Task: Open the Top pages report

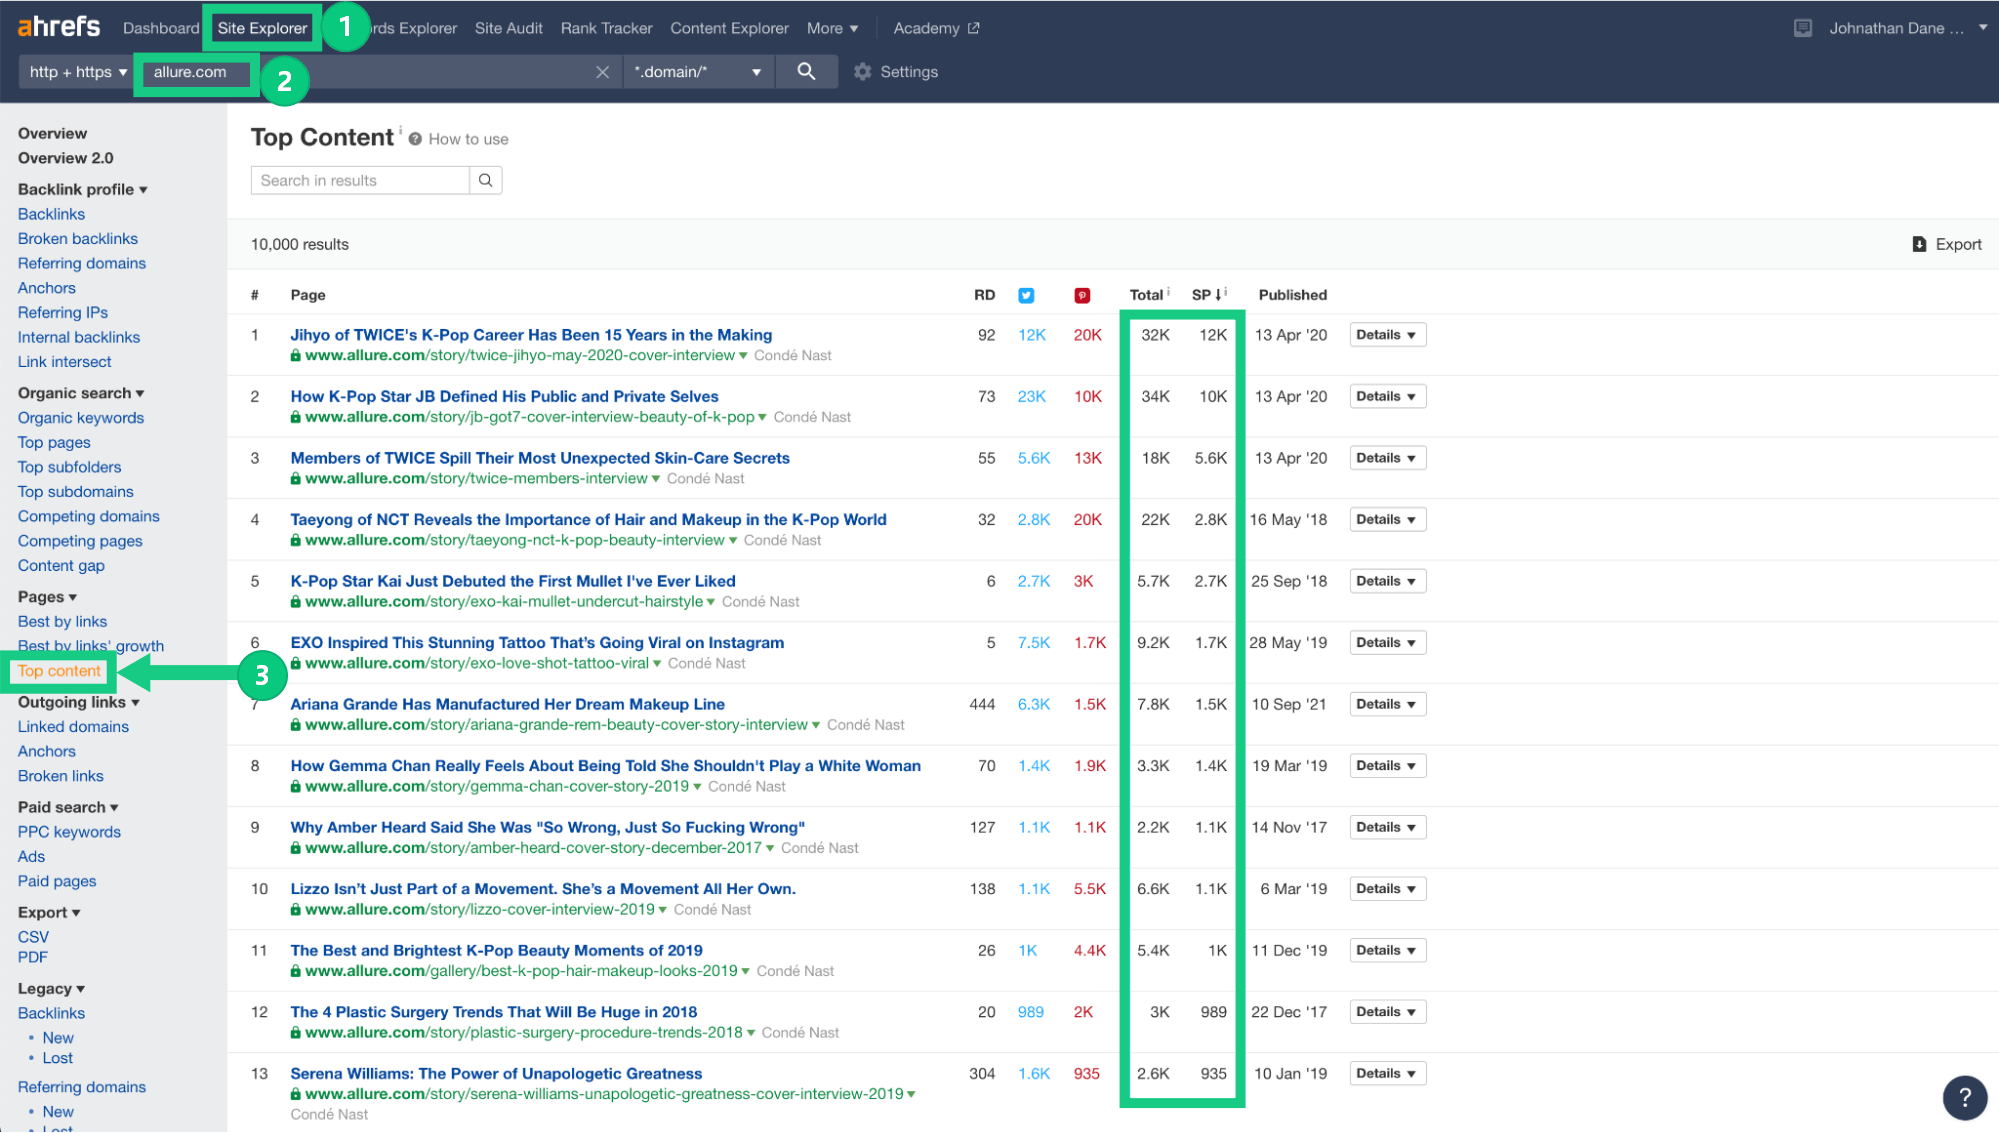Action: pos(54,443)
